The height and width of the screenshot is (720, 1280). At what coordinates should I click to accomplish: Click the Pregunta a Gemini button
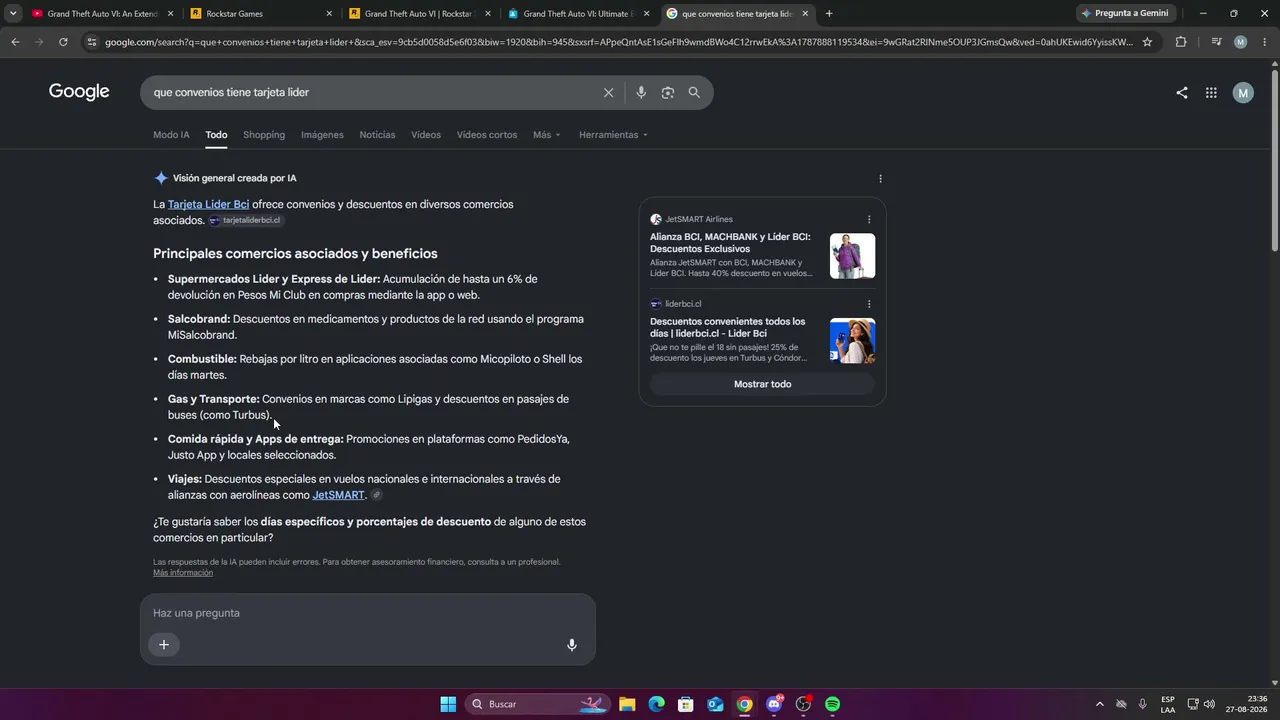click(1125, 14)
